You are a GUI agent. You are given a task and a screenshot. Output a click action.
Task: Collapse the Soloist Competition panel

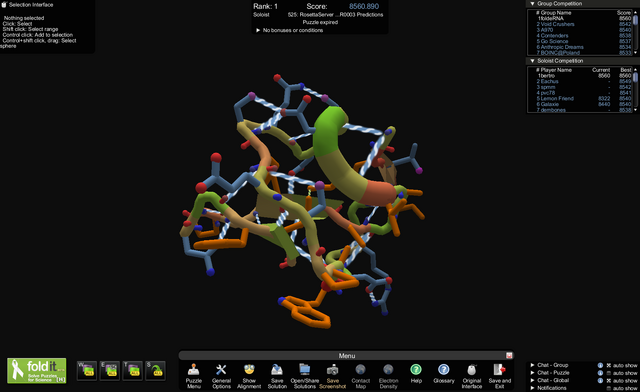532,61
